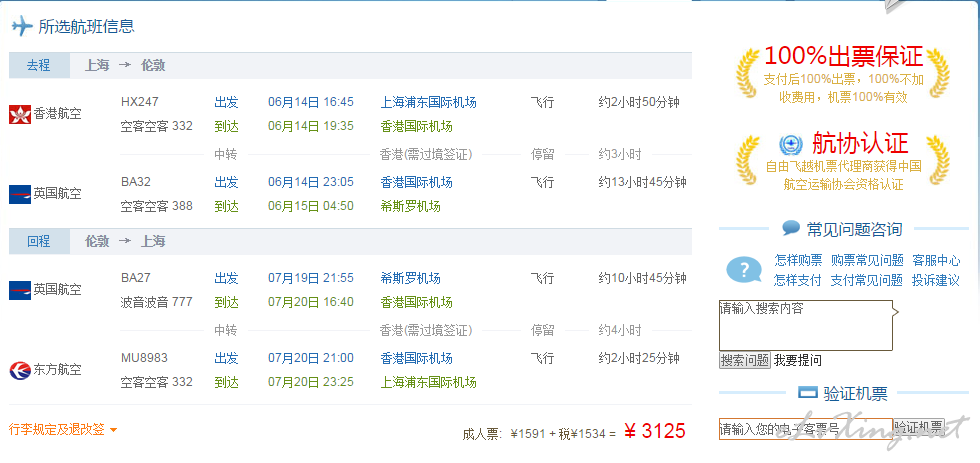Click the Hong Kong Airlines logo icon

click(x=20, y=114)
